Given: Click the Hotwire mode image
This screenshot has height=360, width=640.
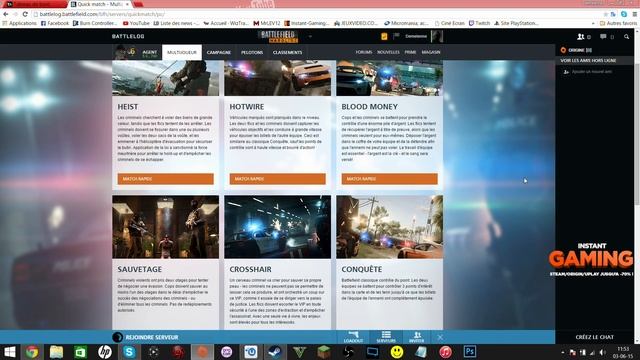Looking at the screenshot, I should [278, 78].
